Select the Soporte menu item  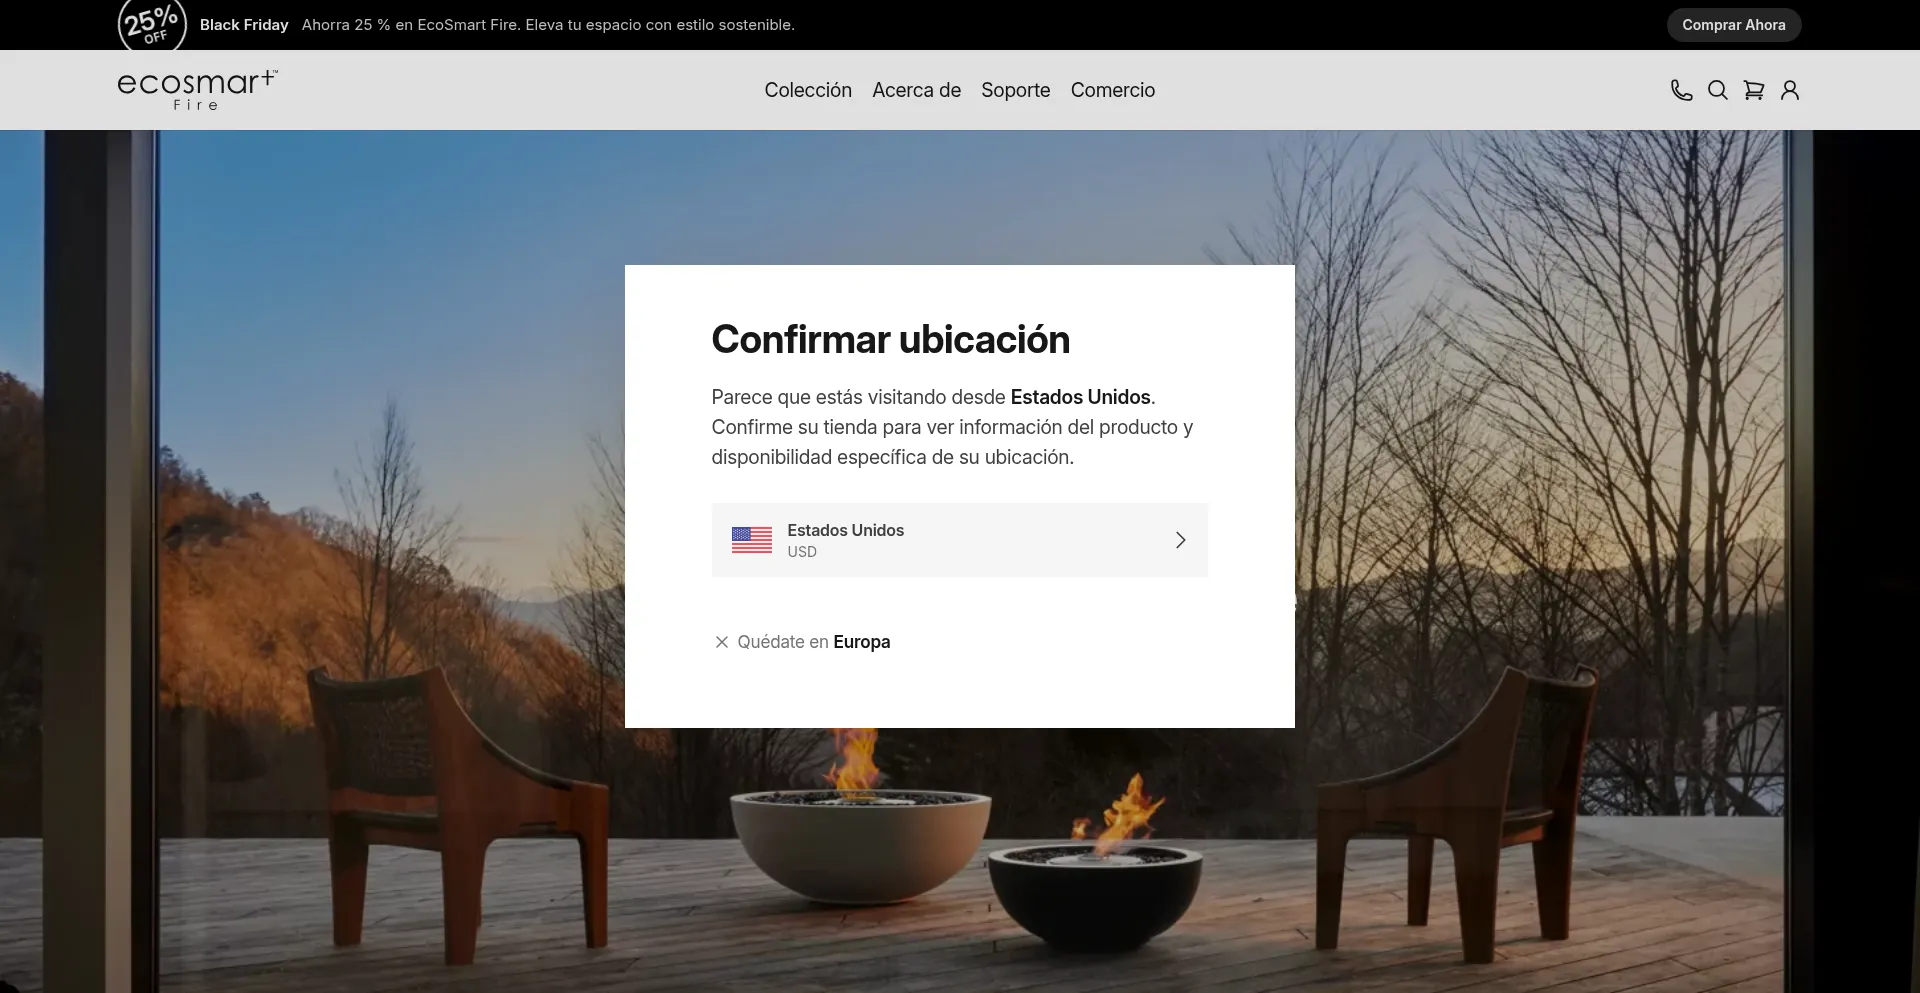(x=1015, y=90)
